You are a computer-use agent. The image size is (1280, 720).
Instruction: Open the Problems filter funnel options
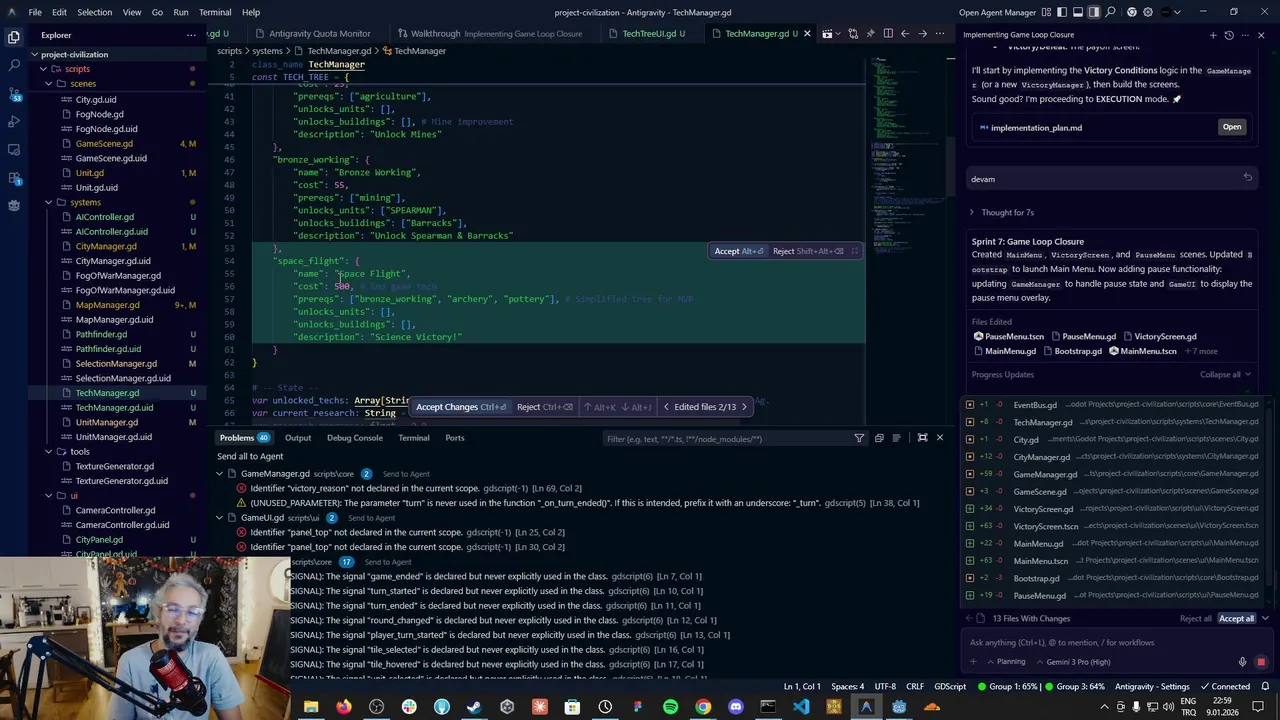859,438
